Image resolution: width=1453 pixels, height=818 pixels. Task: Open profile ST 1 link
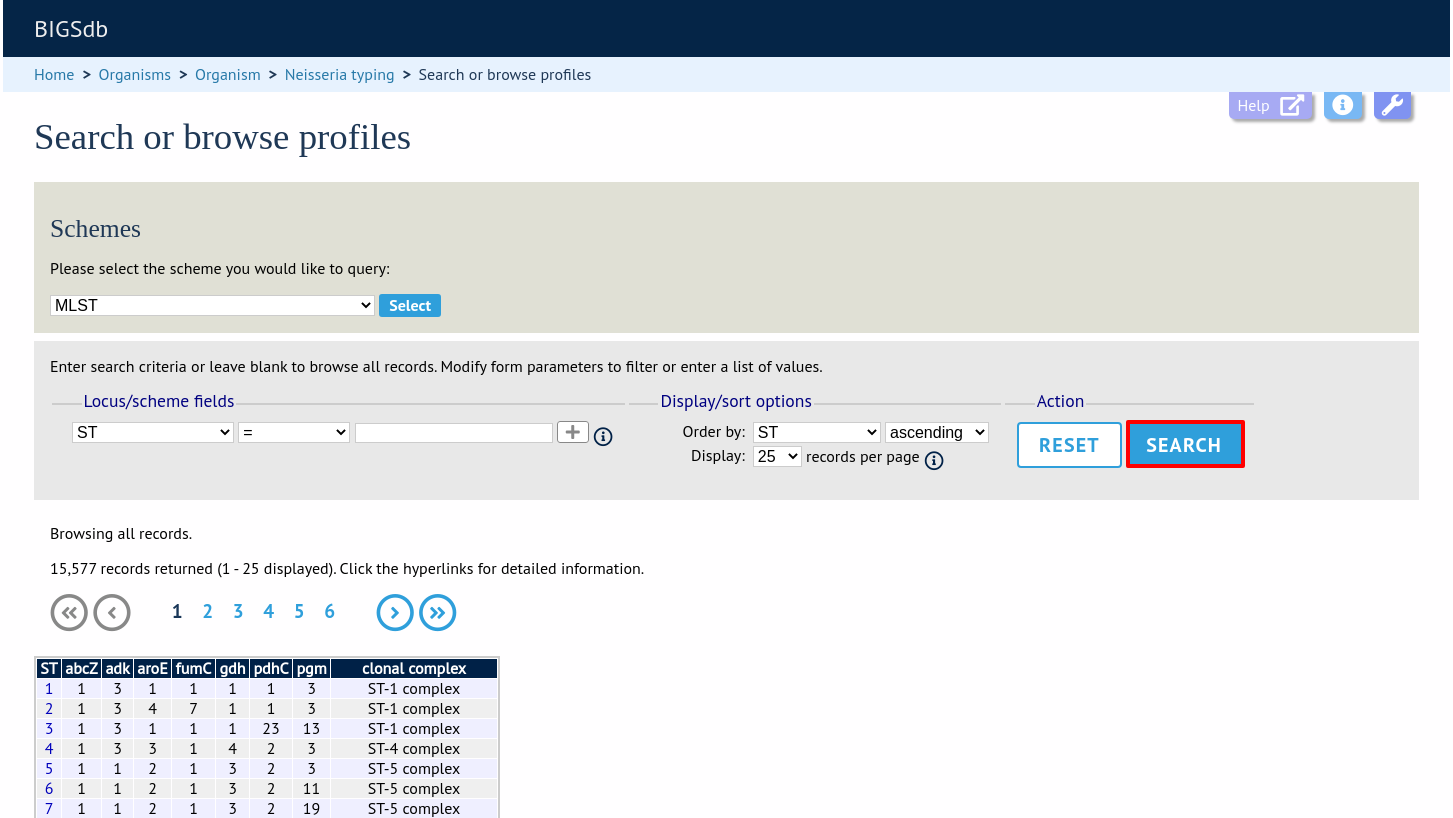49,689
